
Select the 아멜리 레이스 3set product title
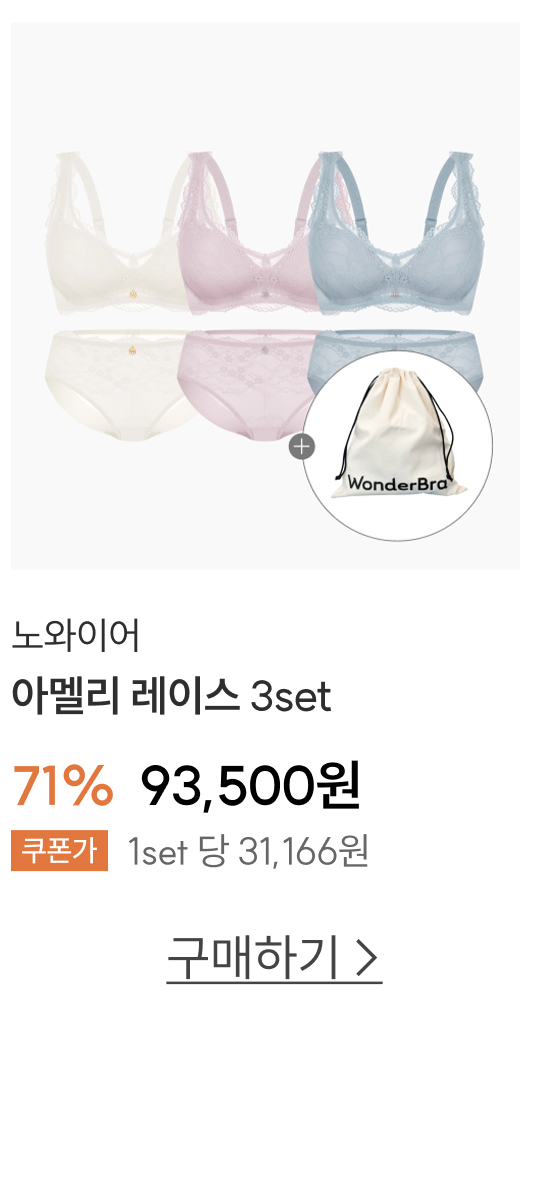[171, 696]
